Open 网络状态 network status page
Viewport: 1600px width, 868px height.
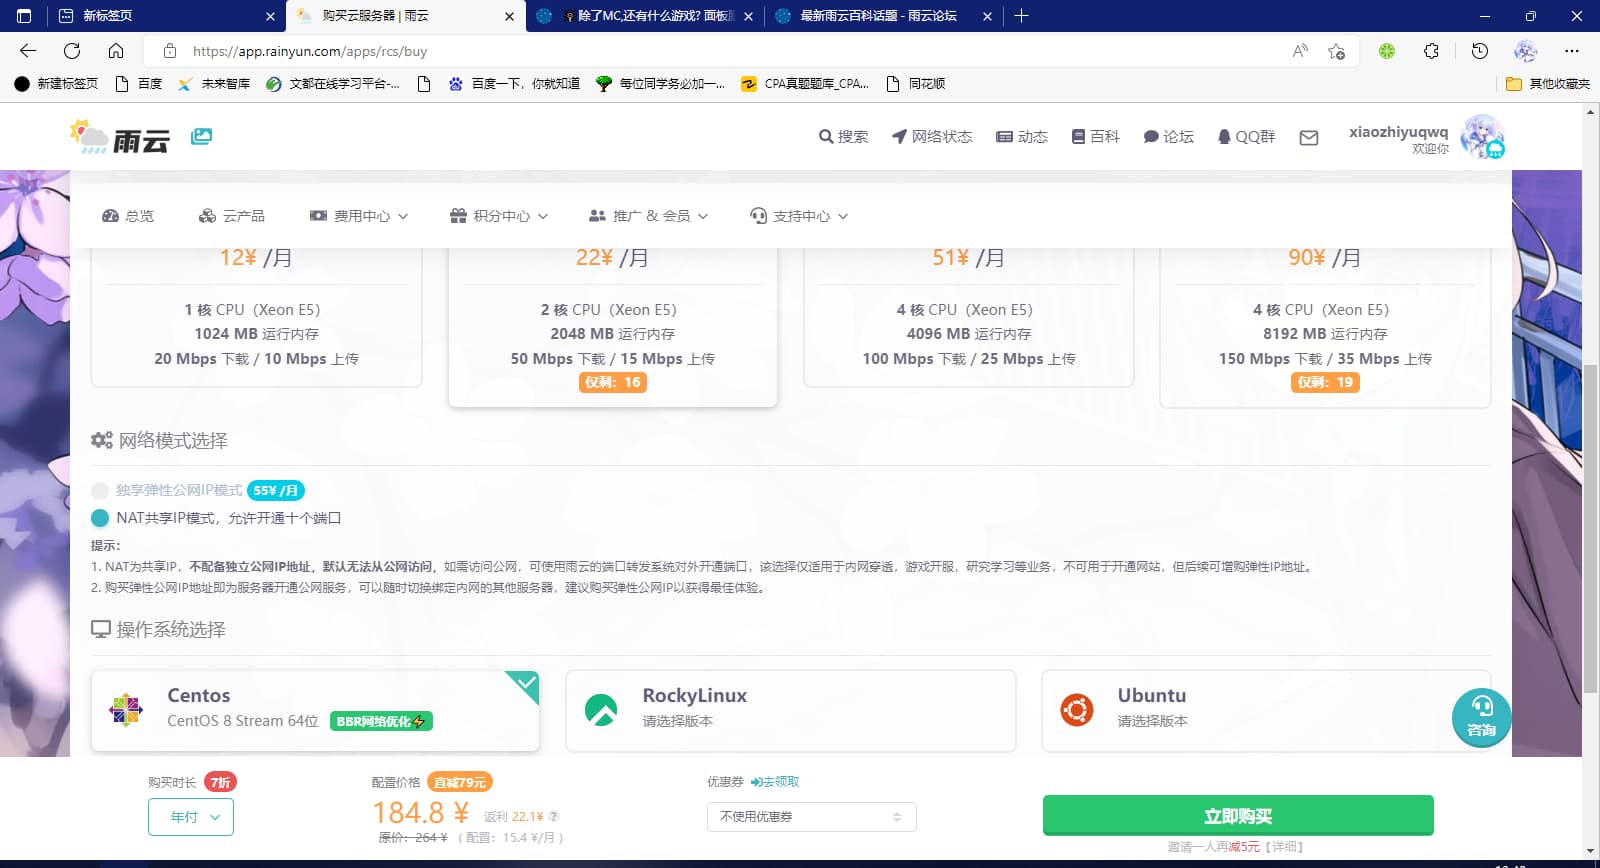(x=931, y=137)
